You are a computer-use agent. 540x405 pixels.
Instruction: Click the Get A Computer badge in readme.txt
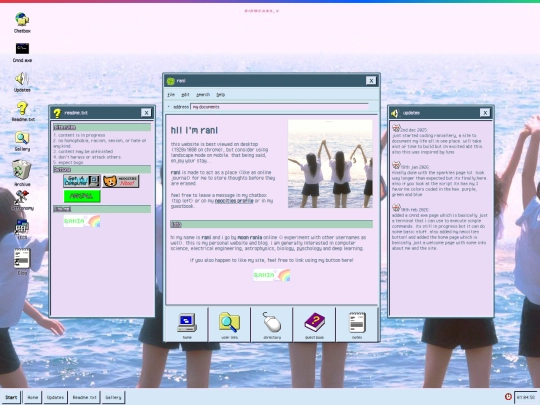coord(82,181)
